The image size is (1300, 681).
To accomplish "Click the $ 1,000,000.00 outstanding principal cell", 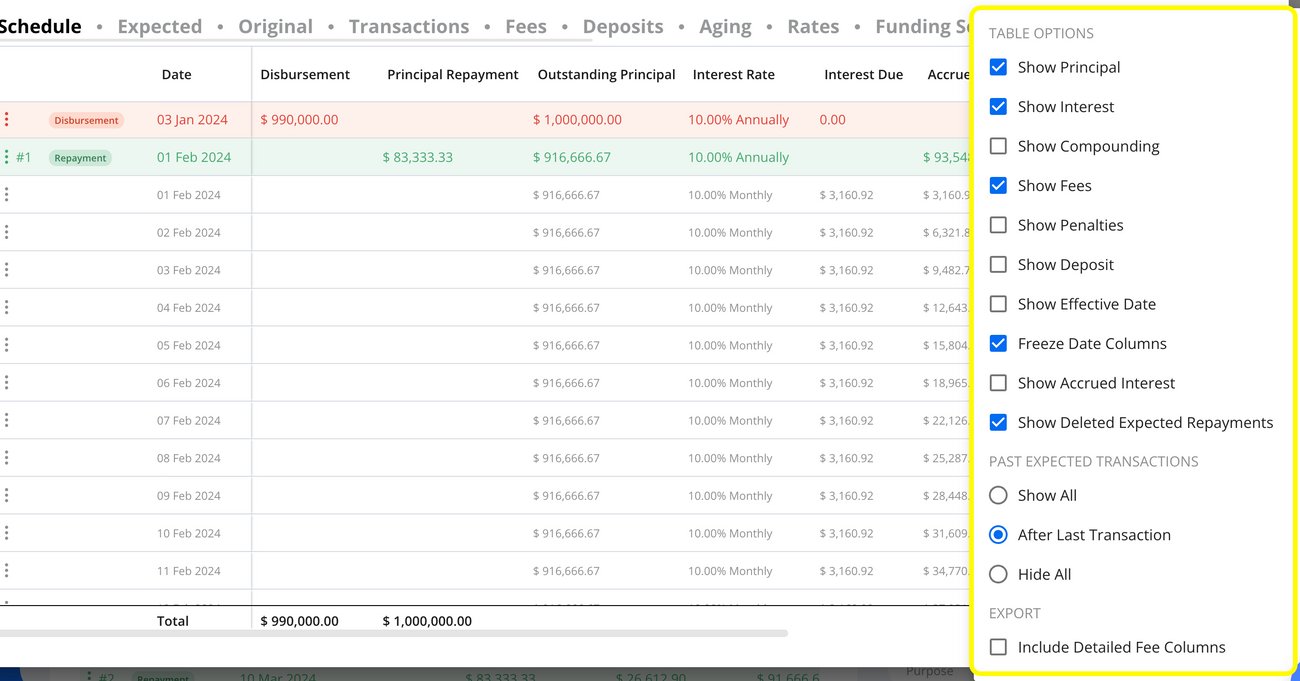I will (x=577, y=119).
